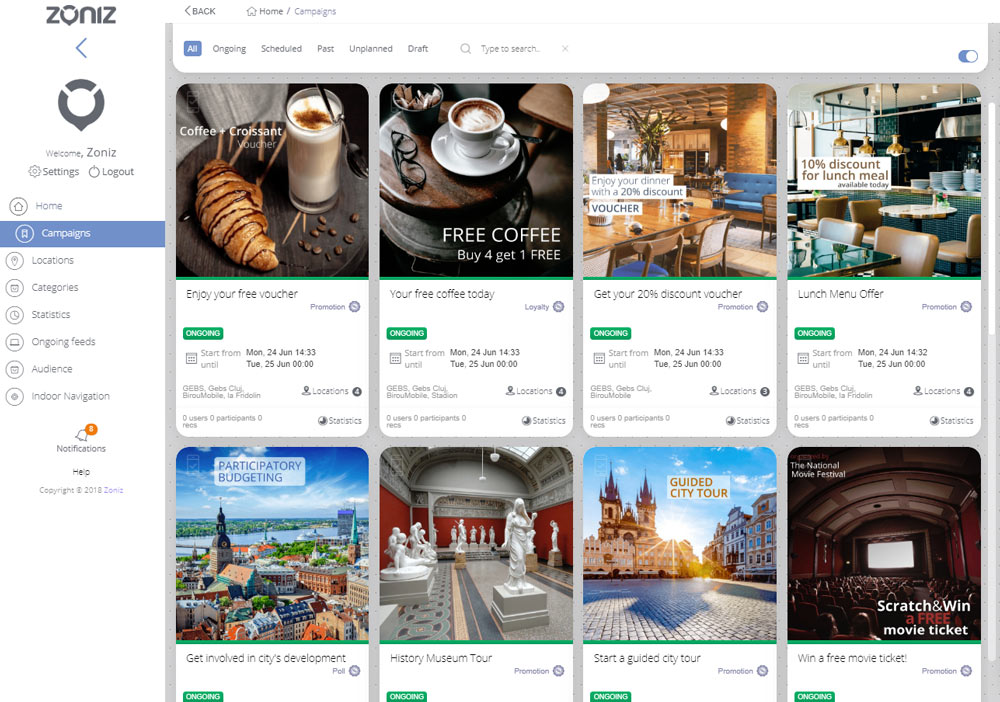
Task: Expand Locations on the Enjoy your free voucher card
Action: (x=332, y=391)
